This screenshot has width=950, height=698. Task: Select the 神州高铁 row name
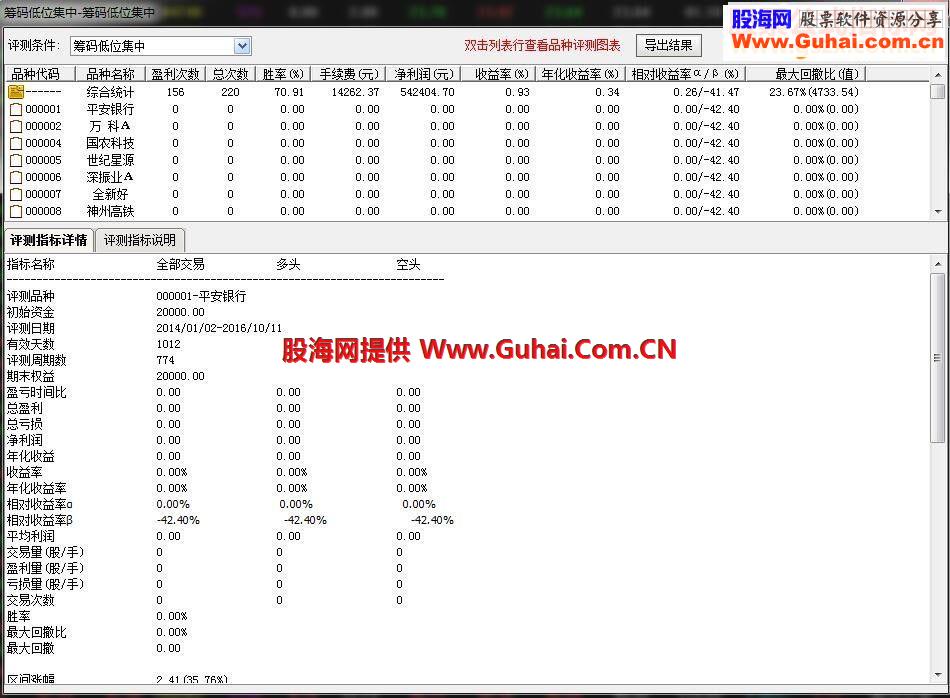point(110,211)
